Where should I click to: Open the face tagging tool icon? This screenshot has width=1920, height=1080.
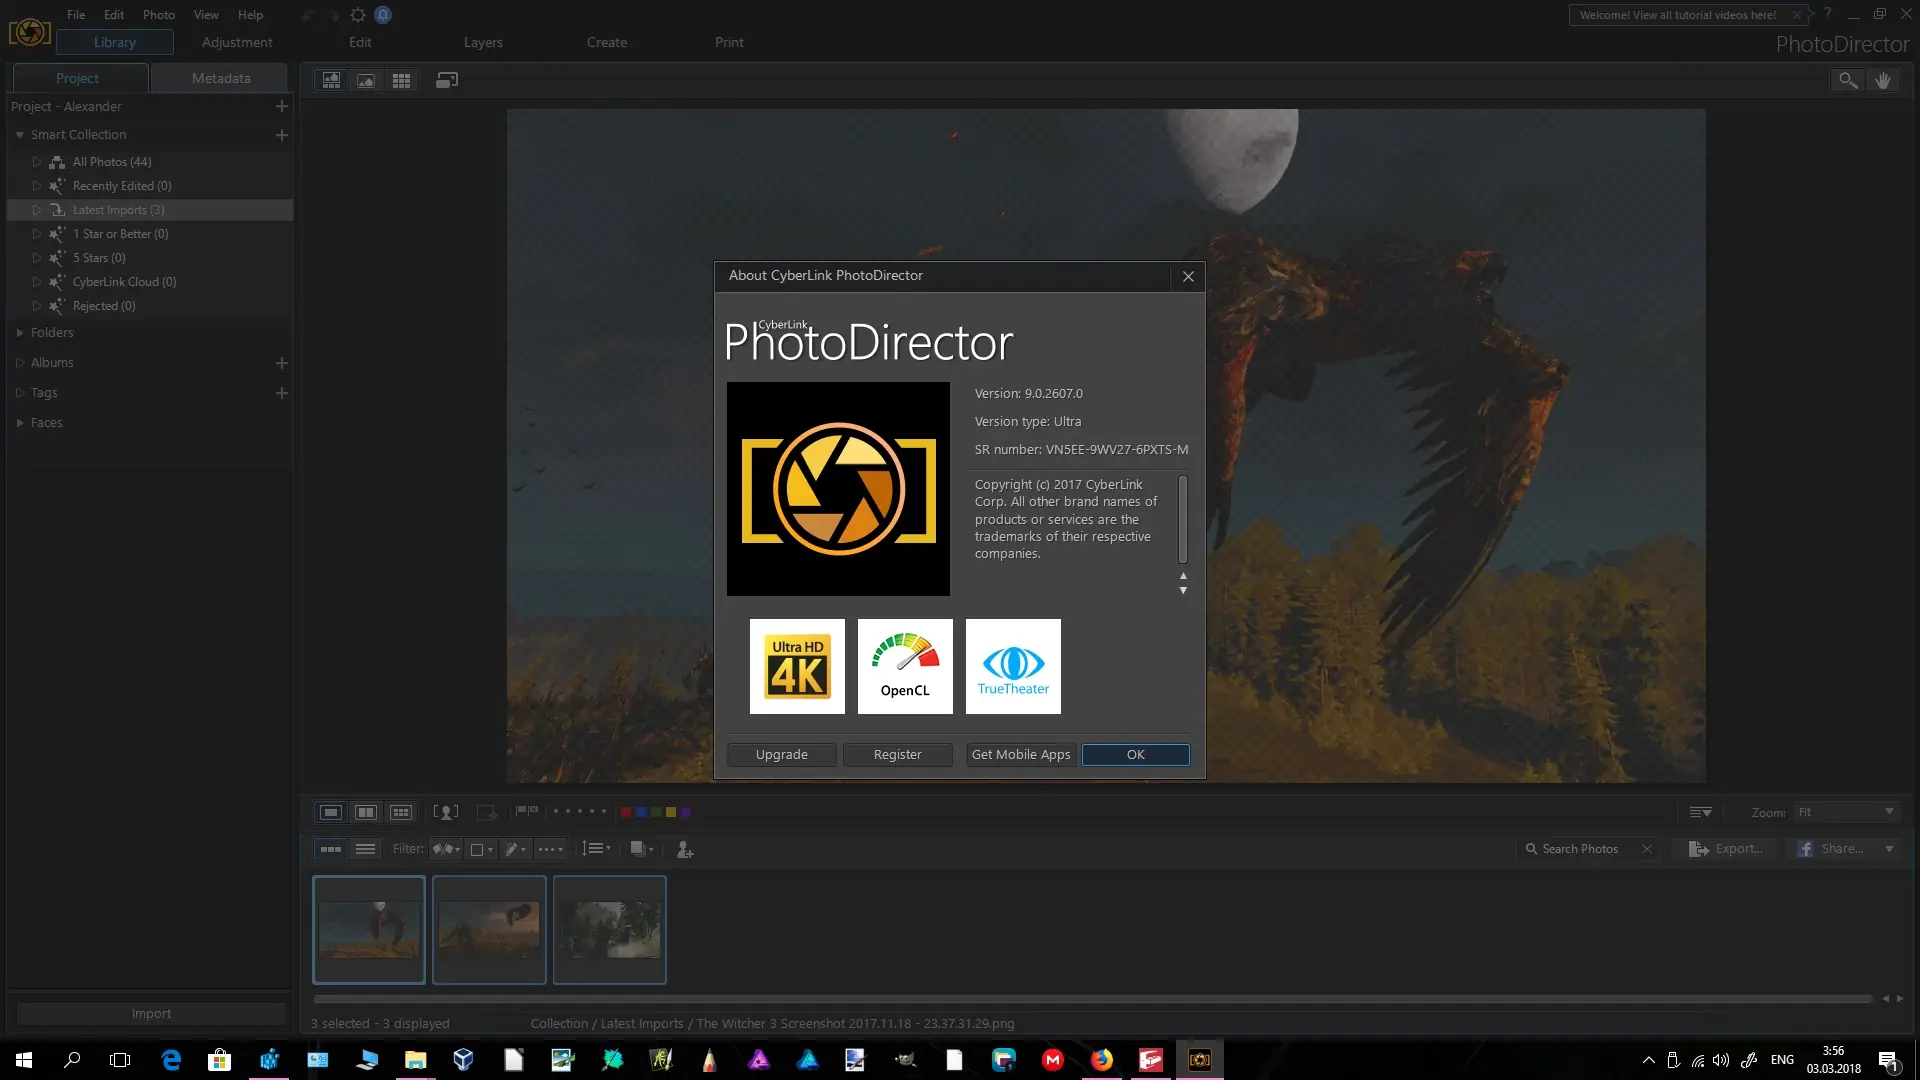tap(445, 812)
